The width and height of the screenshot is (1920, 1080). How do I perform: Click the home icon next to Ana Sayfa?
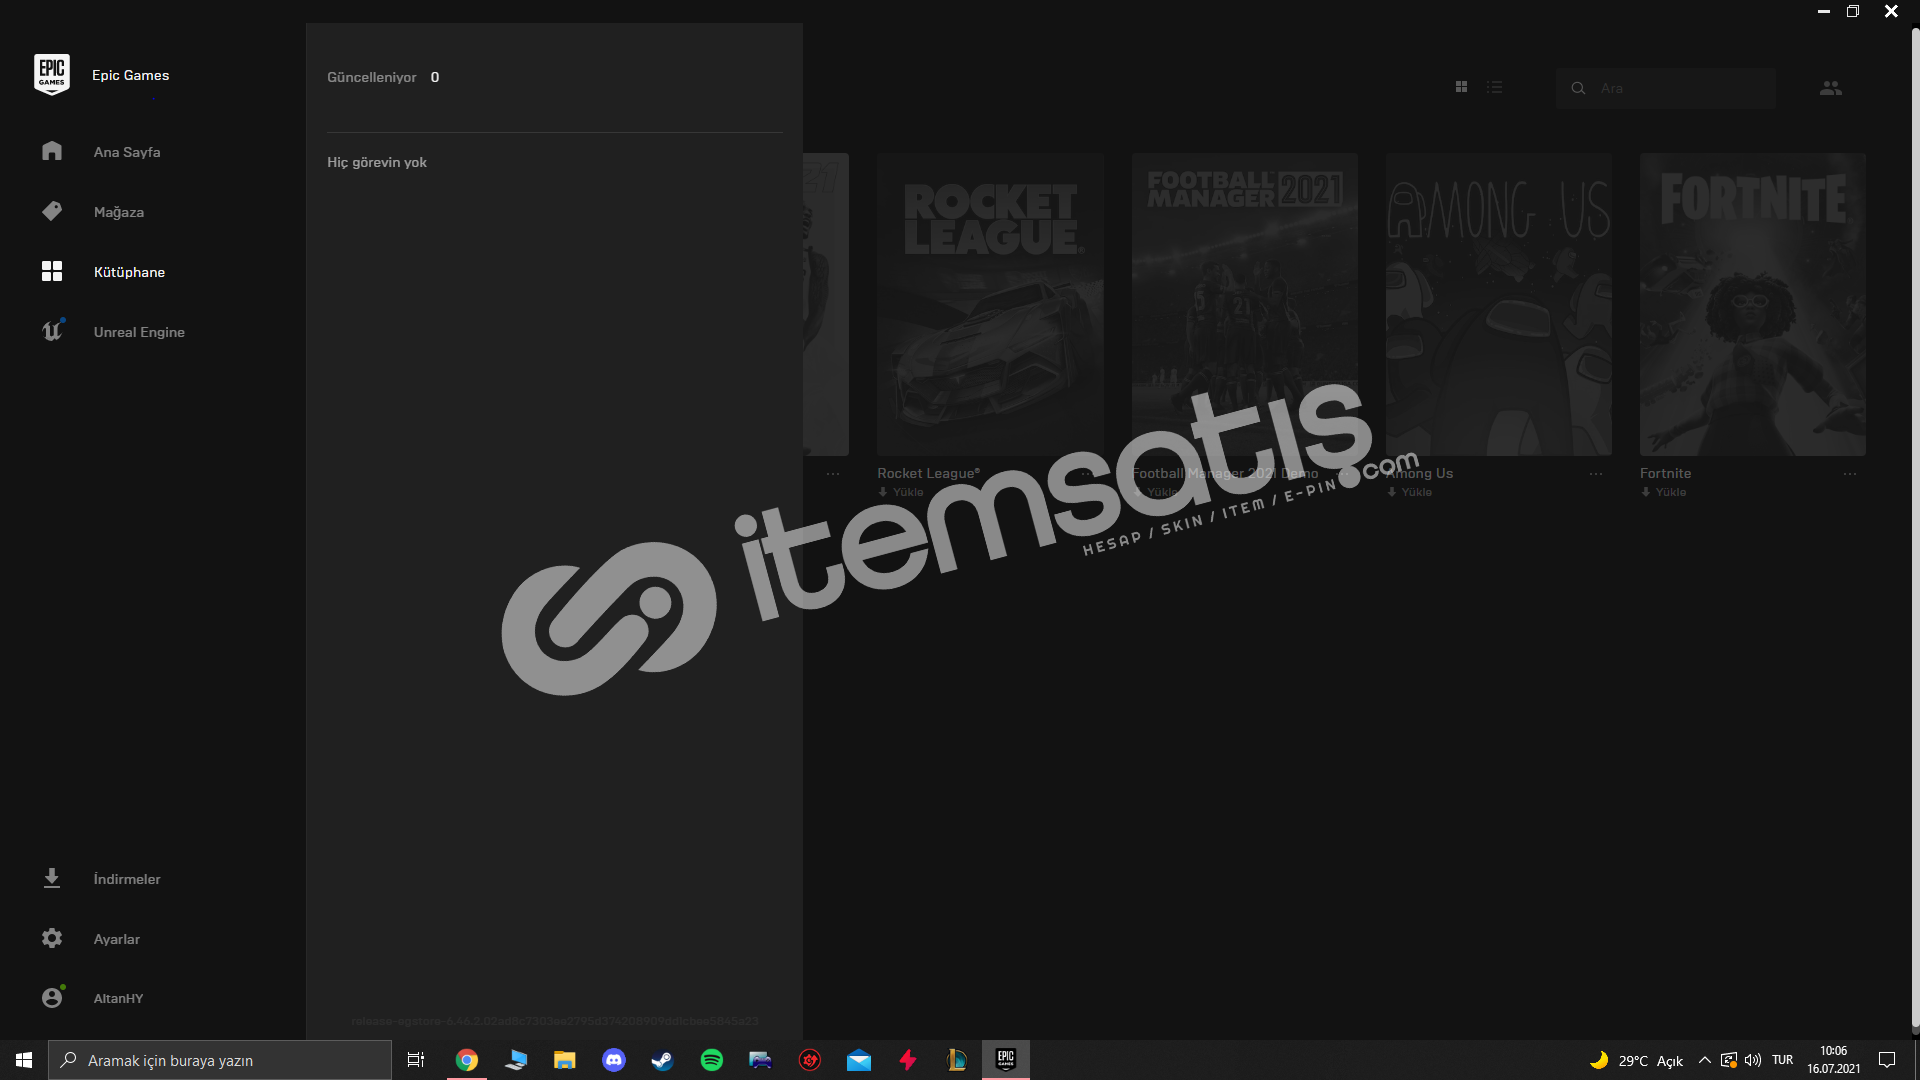tap(52, 151)
